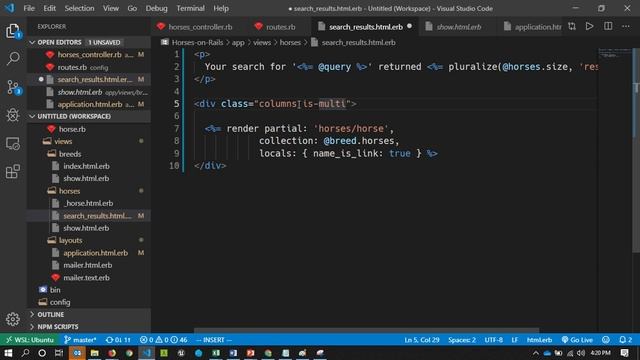Open the errors and warnings problems indicator
This screenshot has height=360, width=640.
tap(163, 340)
